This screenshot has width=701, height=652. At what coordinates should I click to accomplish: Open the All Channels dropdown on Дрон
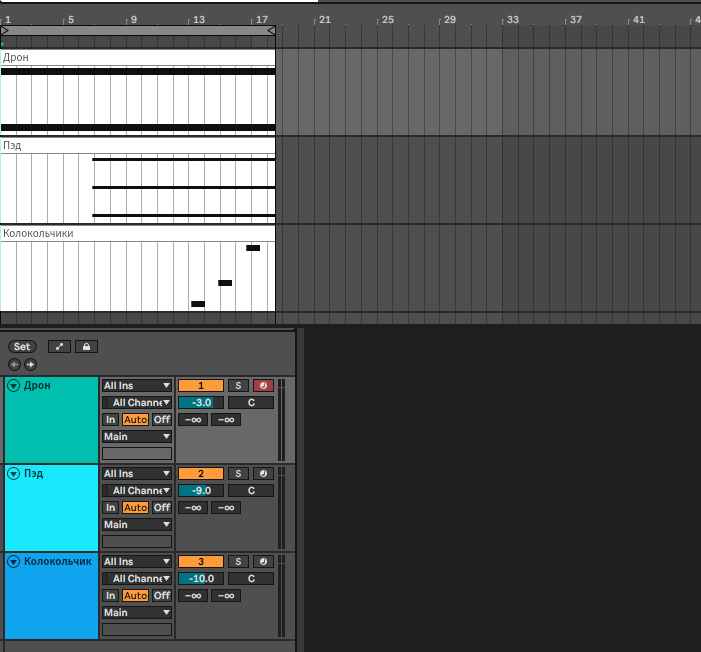[x=137, y=402]
